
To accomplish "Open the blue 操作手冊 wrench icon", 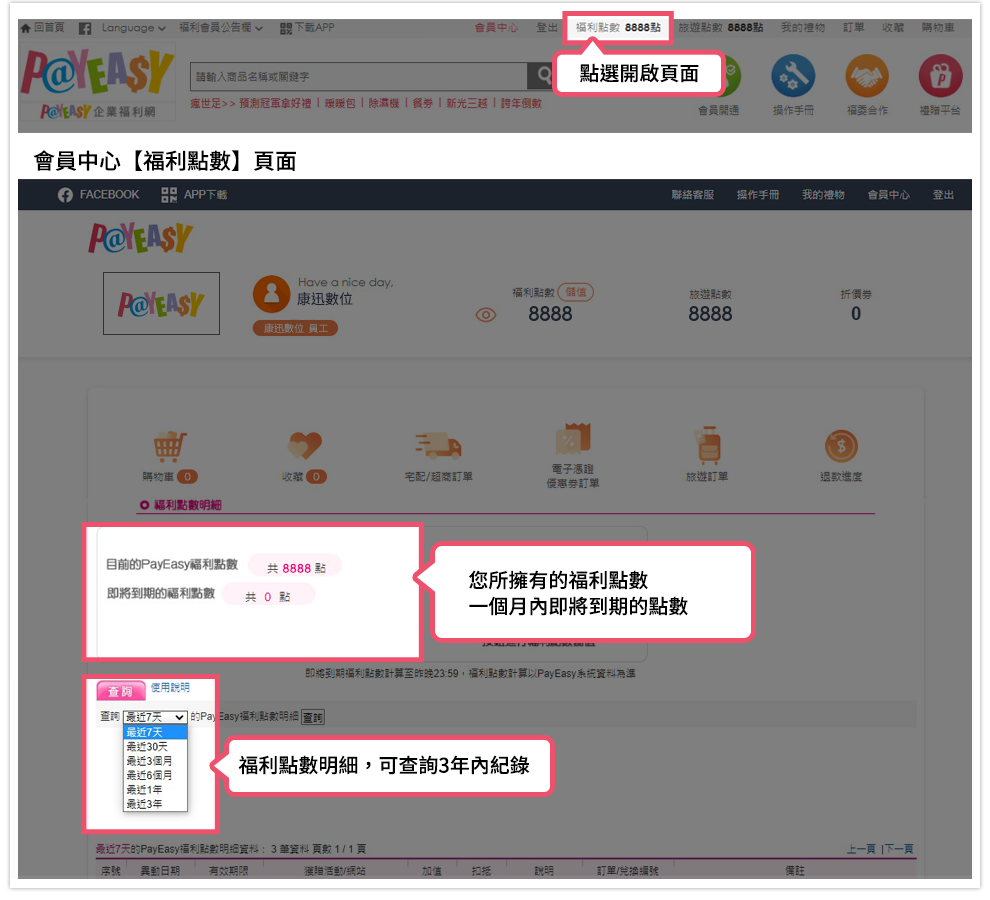I will [793, 76].
